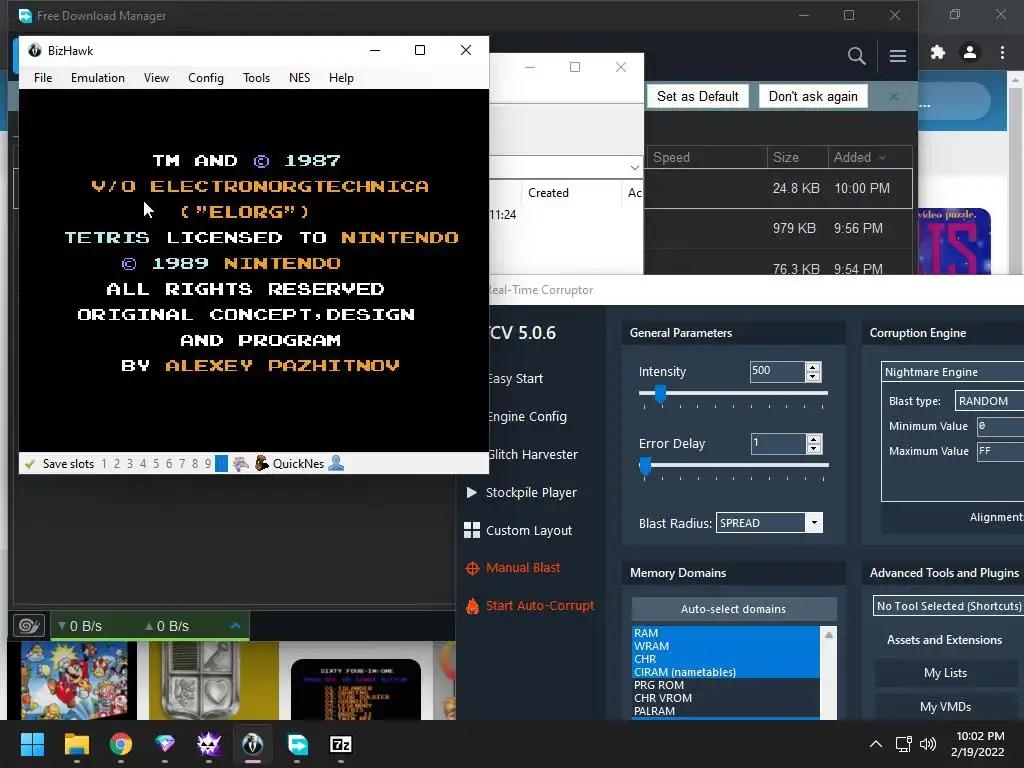
Task: Select save slot 2 in BizHawk
Action: click(117, 464)
